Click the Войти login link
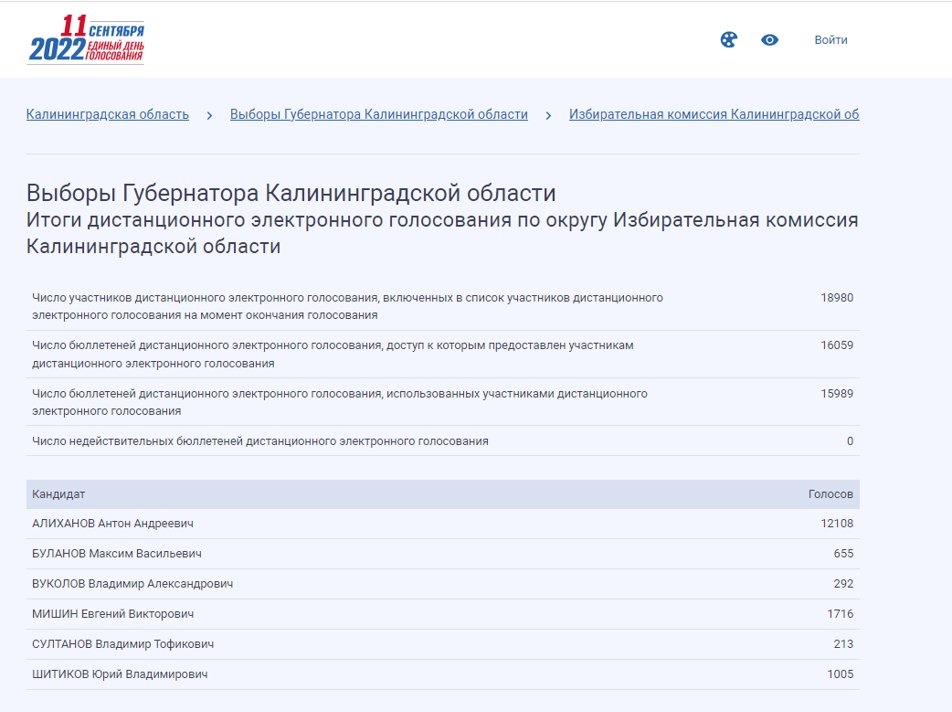952x712 pixels. click(831, 40)
